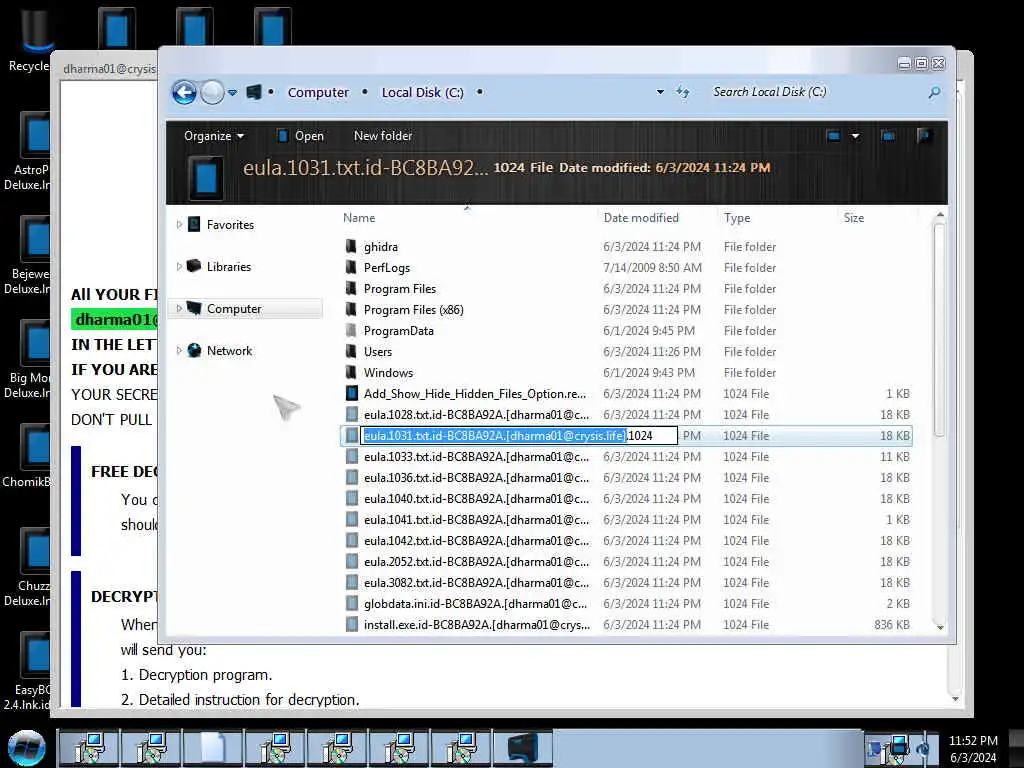Select Favorites in navigation pane

[x=230, y=225]
